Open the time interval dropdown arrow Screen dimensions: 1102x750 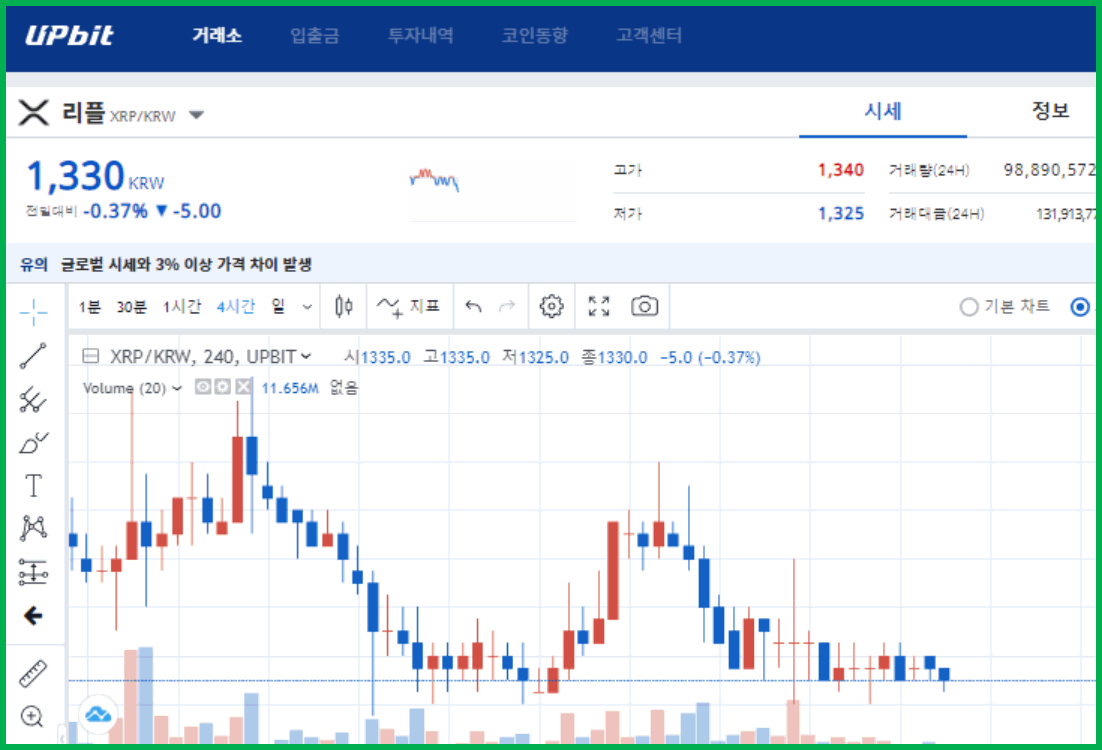[307, 307]
